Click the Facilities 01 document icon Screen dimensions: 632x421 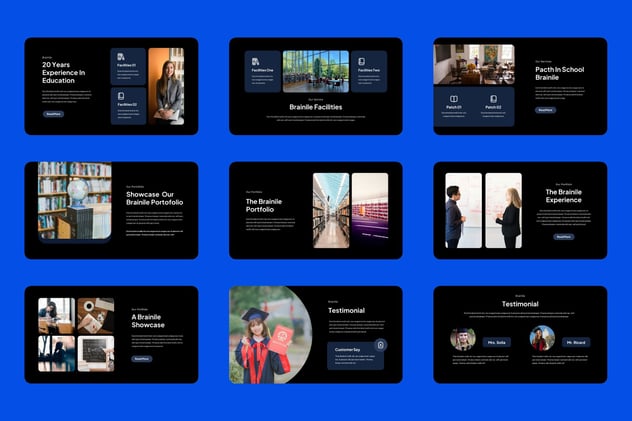click(x=121, y=57)
